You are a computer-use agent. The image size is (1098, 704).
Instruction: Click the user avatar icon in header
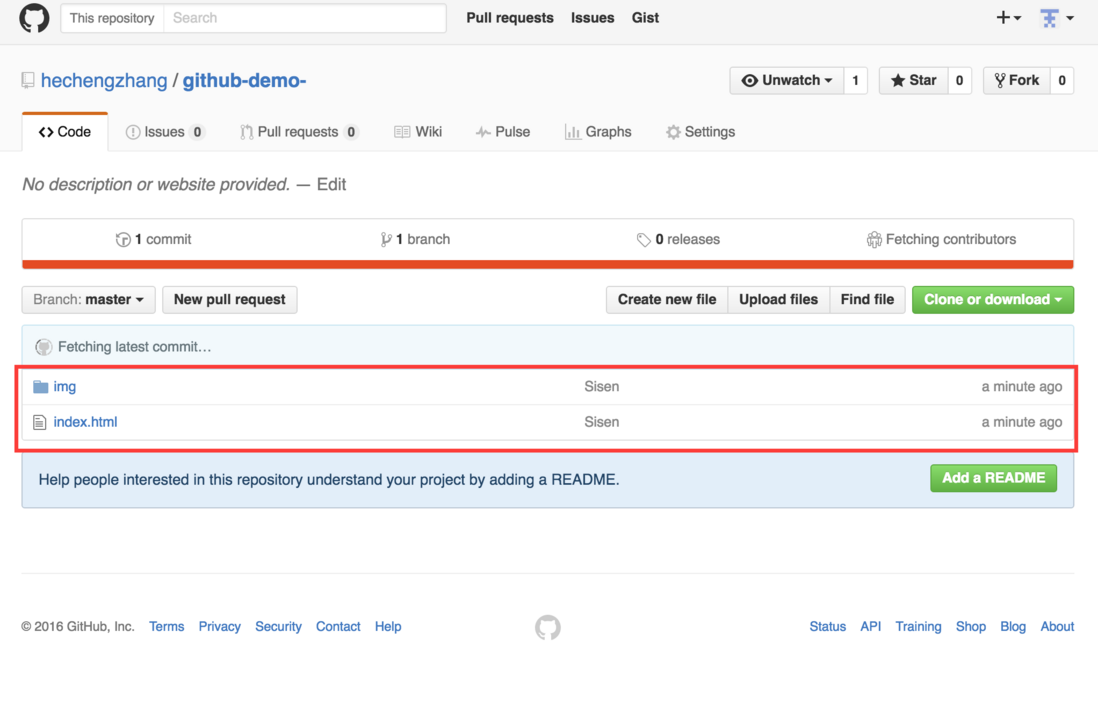point(1049,18)
